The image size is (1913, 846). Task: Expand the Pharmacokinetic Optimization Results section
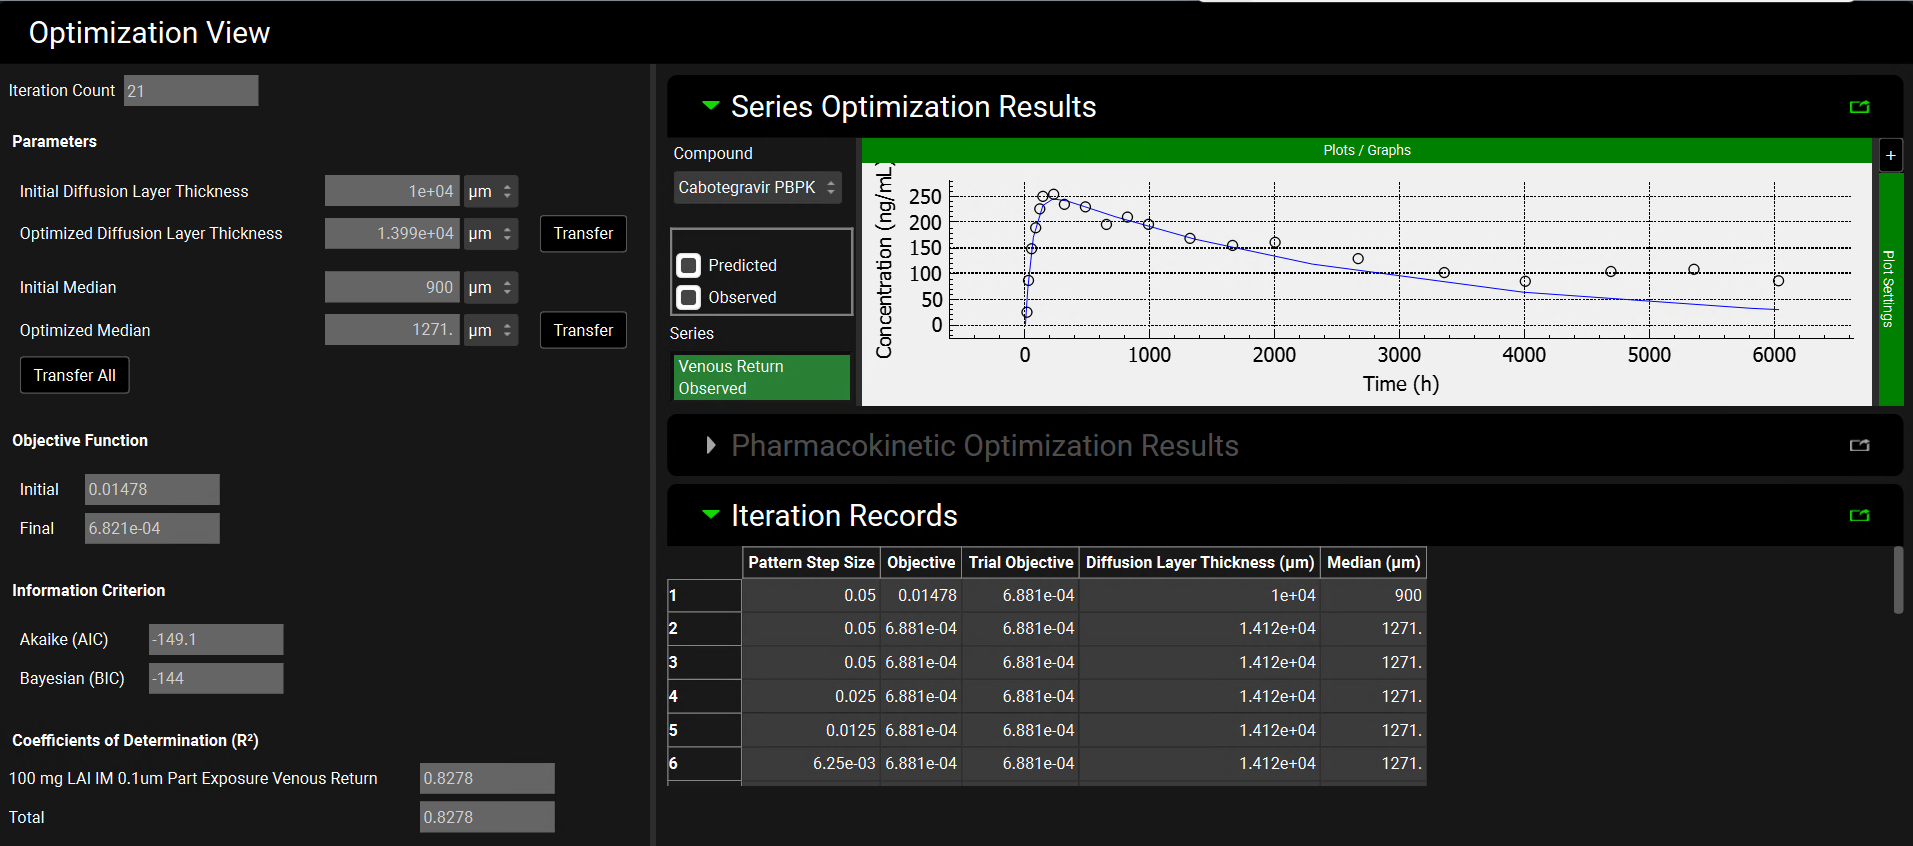pos(711,445)
